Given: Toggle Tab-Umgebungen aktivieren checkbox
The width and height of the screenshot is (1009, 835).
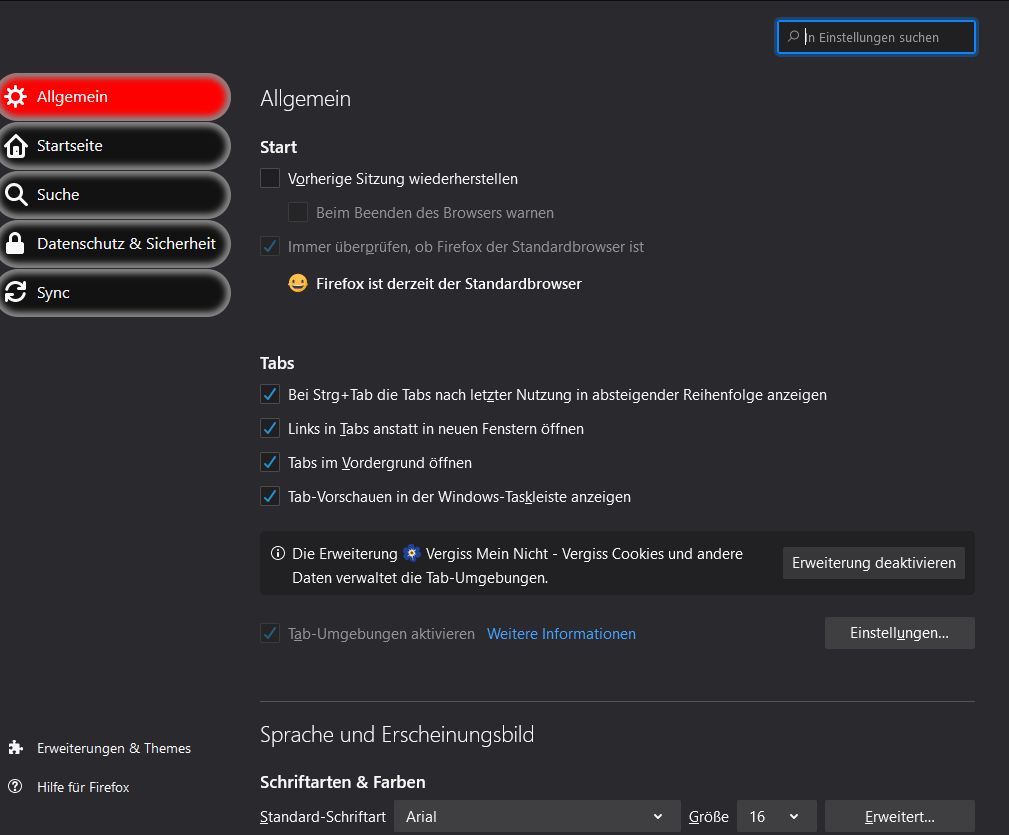Looking at the screenshot, I should pyautogui.click(x=270, y=634).
